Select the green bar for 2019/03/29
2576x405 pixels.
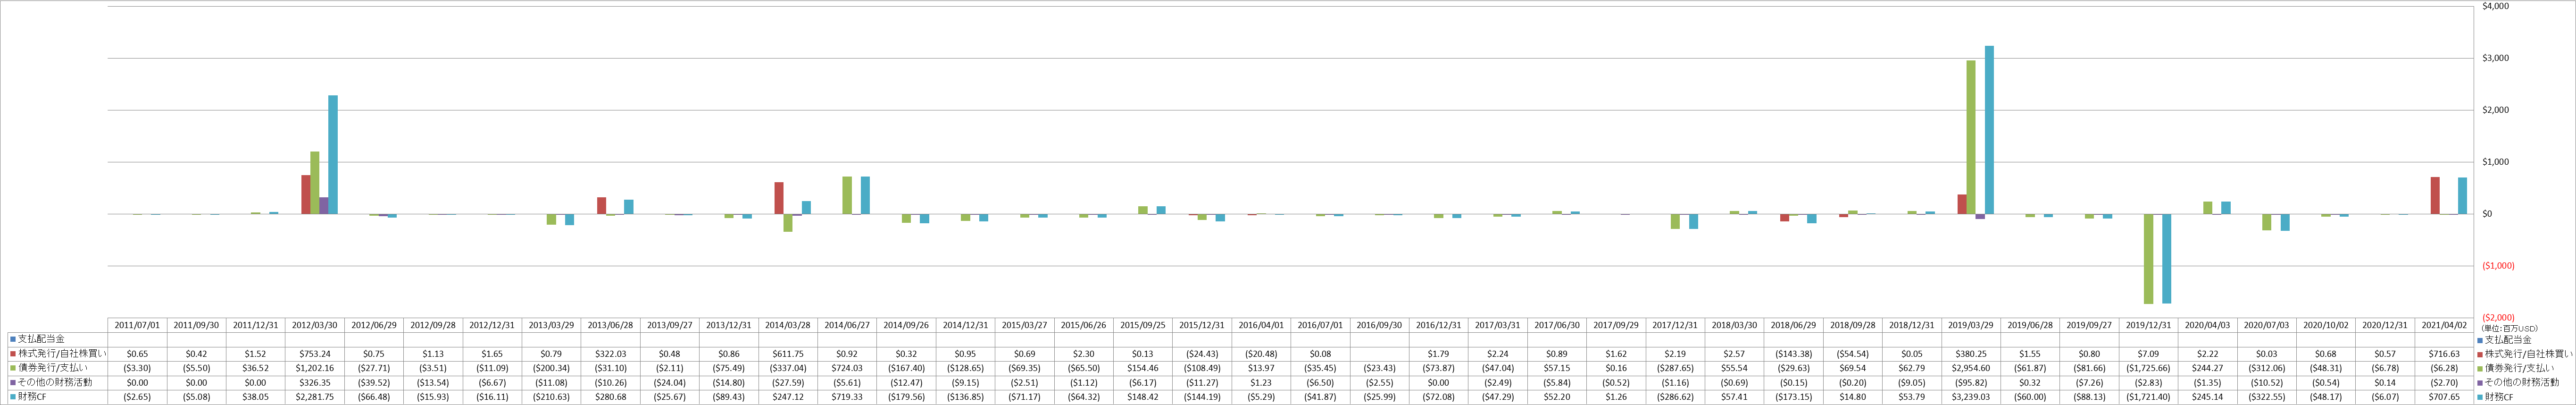[x=1971, y=137]
